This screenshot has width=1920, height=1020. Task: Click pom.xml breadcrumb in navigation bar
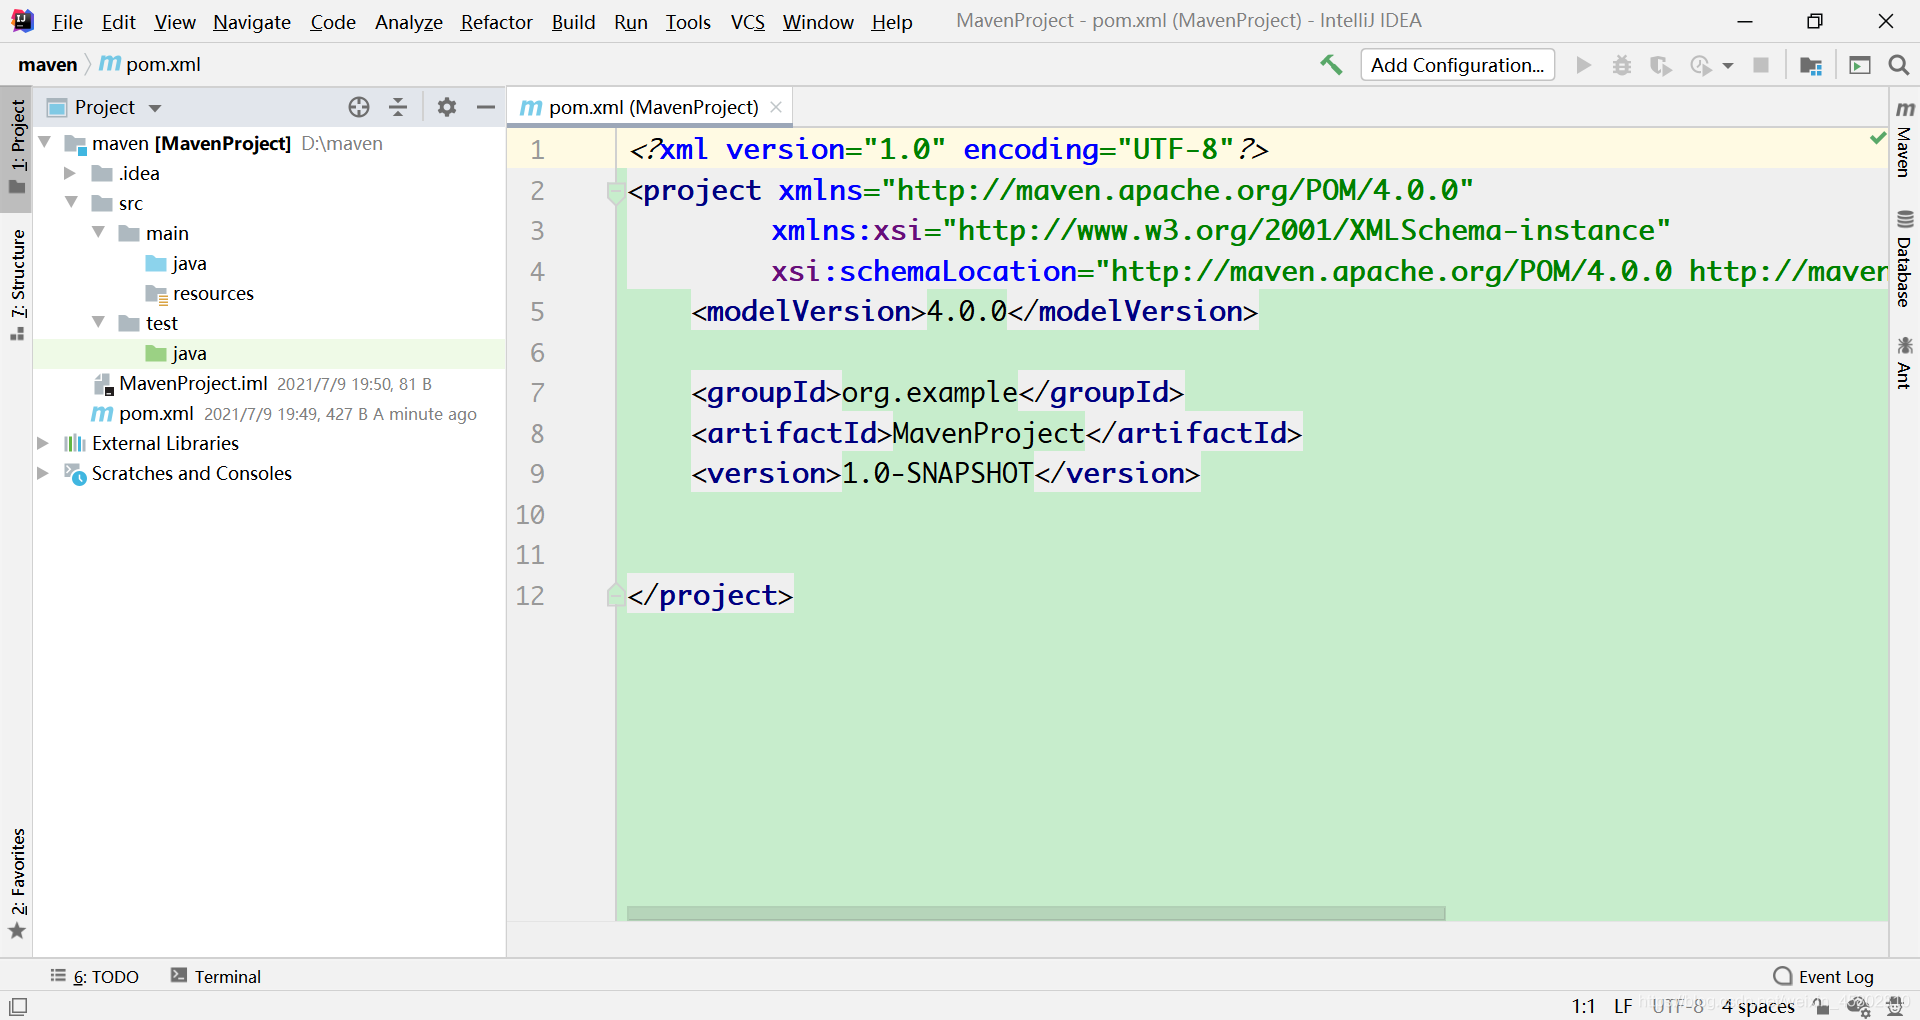(151, 65)
